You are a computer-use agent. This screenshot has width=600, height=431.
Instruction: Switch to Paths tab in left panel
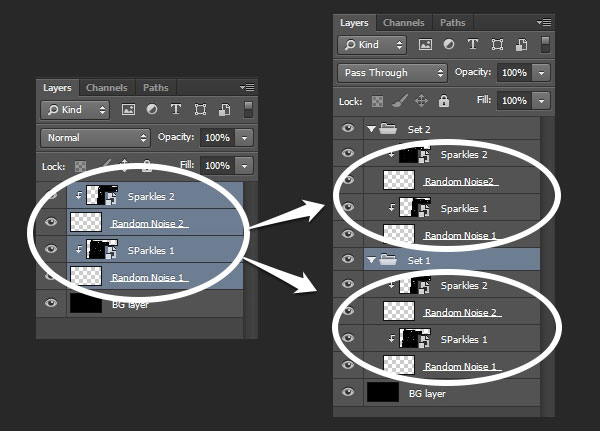(x=156, y=88)
